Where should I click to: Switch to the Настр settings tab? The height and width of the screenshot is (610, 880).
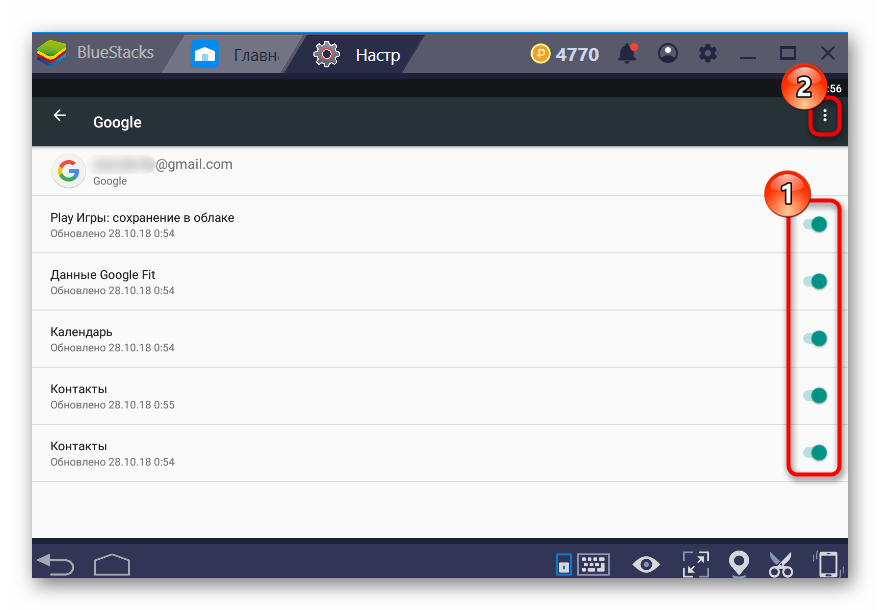coord(356,54)
